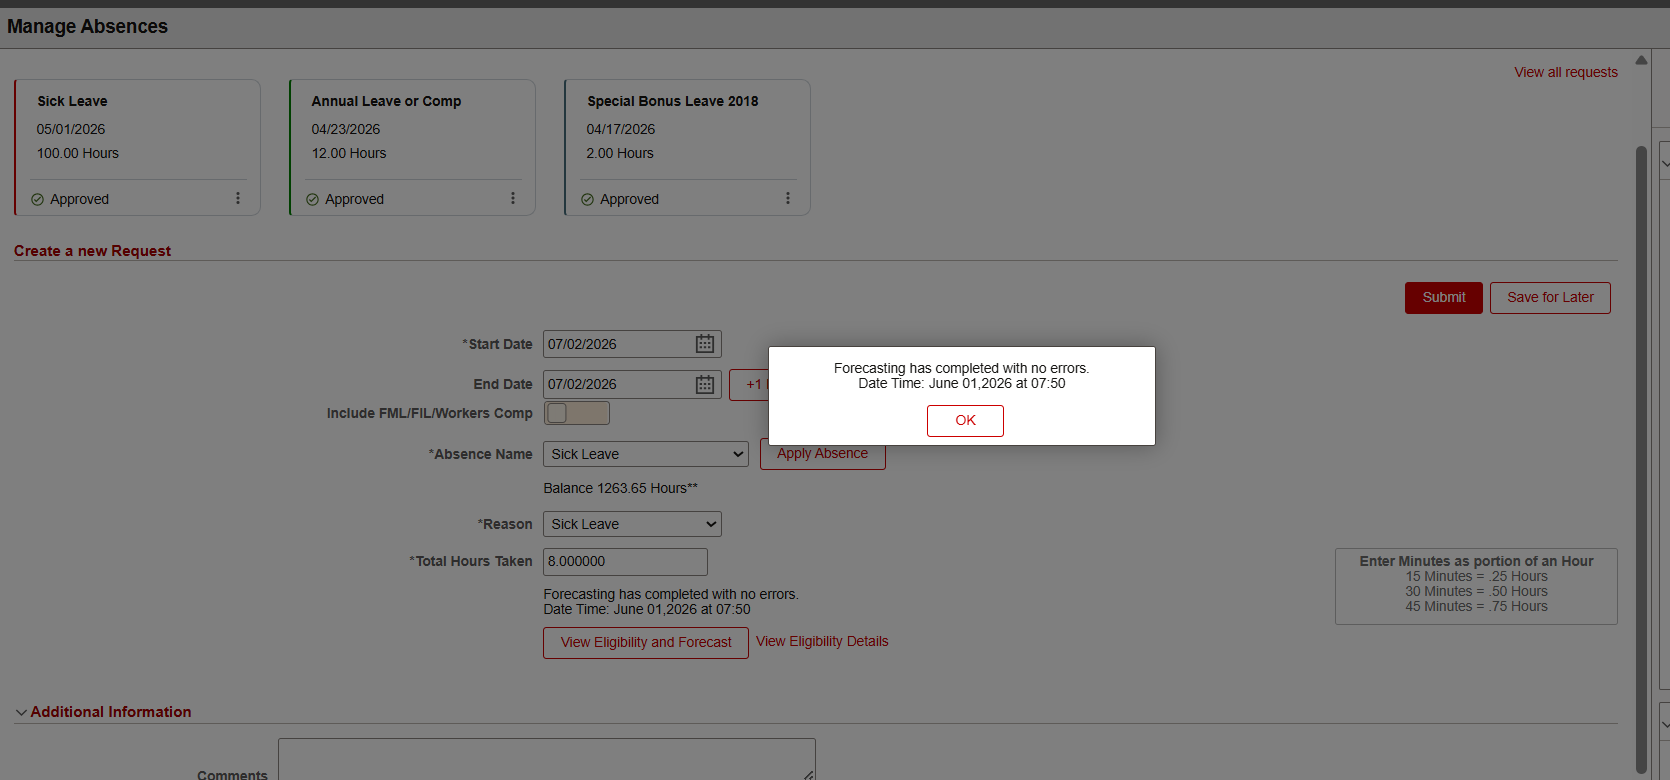Viewport: 1670px width, 780px height.
Task: Click the Total Hours Taken field
Action: coord(625,561)
